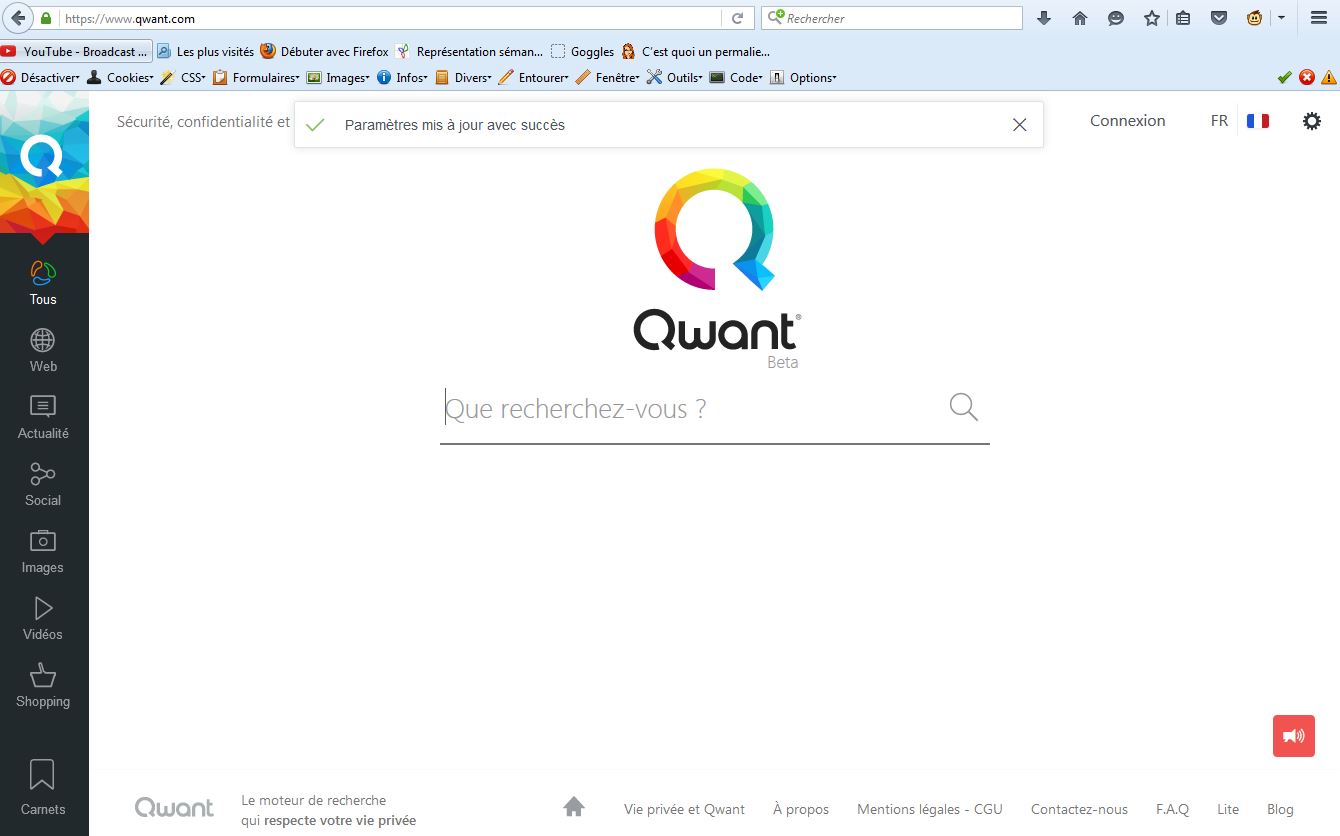1340x836 pixels.
Task: Open the Social search category
Action: coord(43,484)
